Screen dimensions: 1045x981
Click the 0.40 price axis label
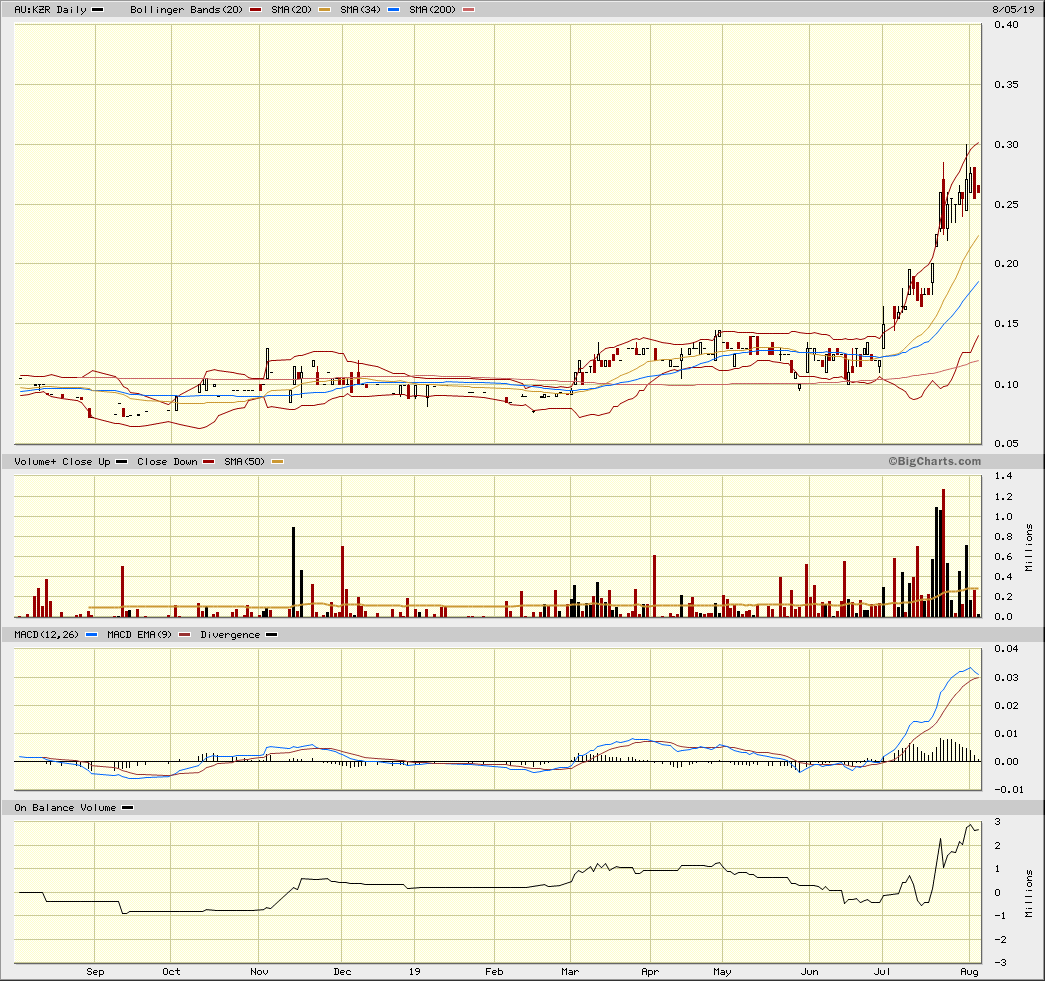[x=1006, y=25]
